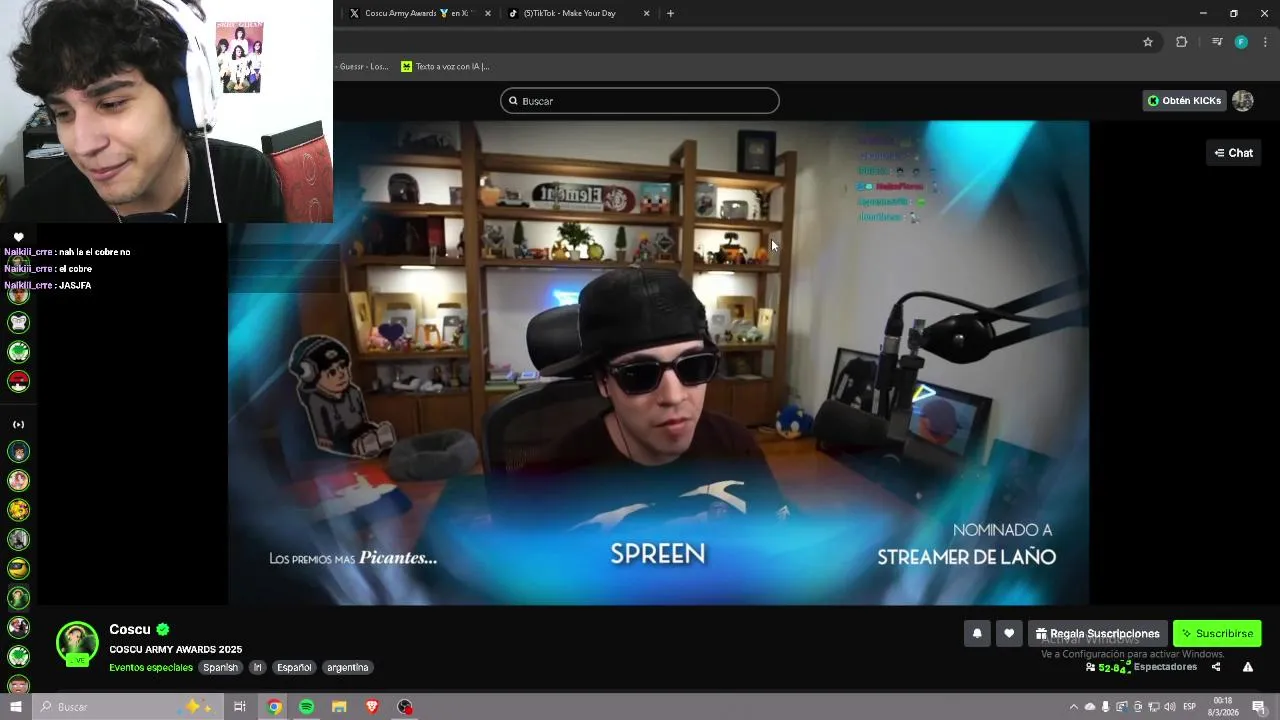Click the green Suscribirse button
This screenshot has height=720, width=1280.
pos(1217,633)
